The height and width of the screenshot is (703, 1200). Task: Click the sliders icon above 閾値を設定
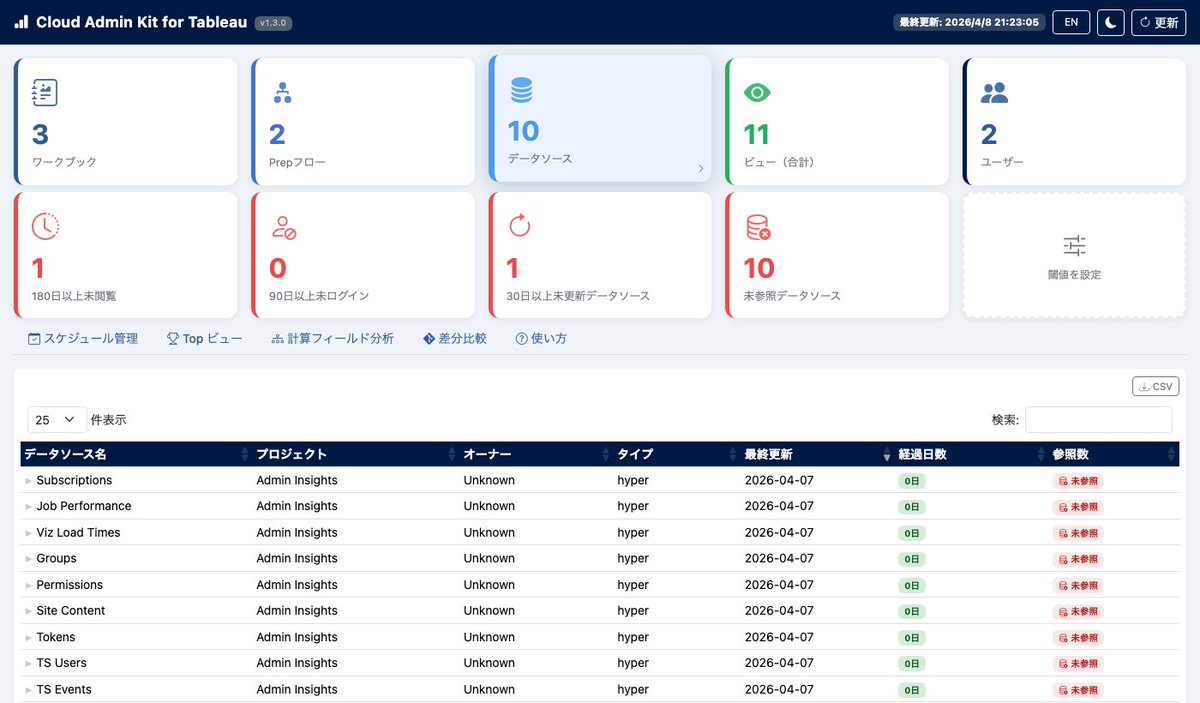point(1074,245)
